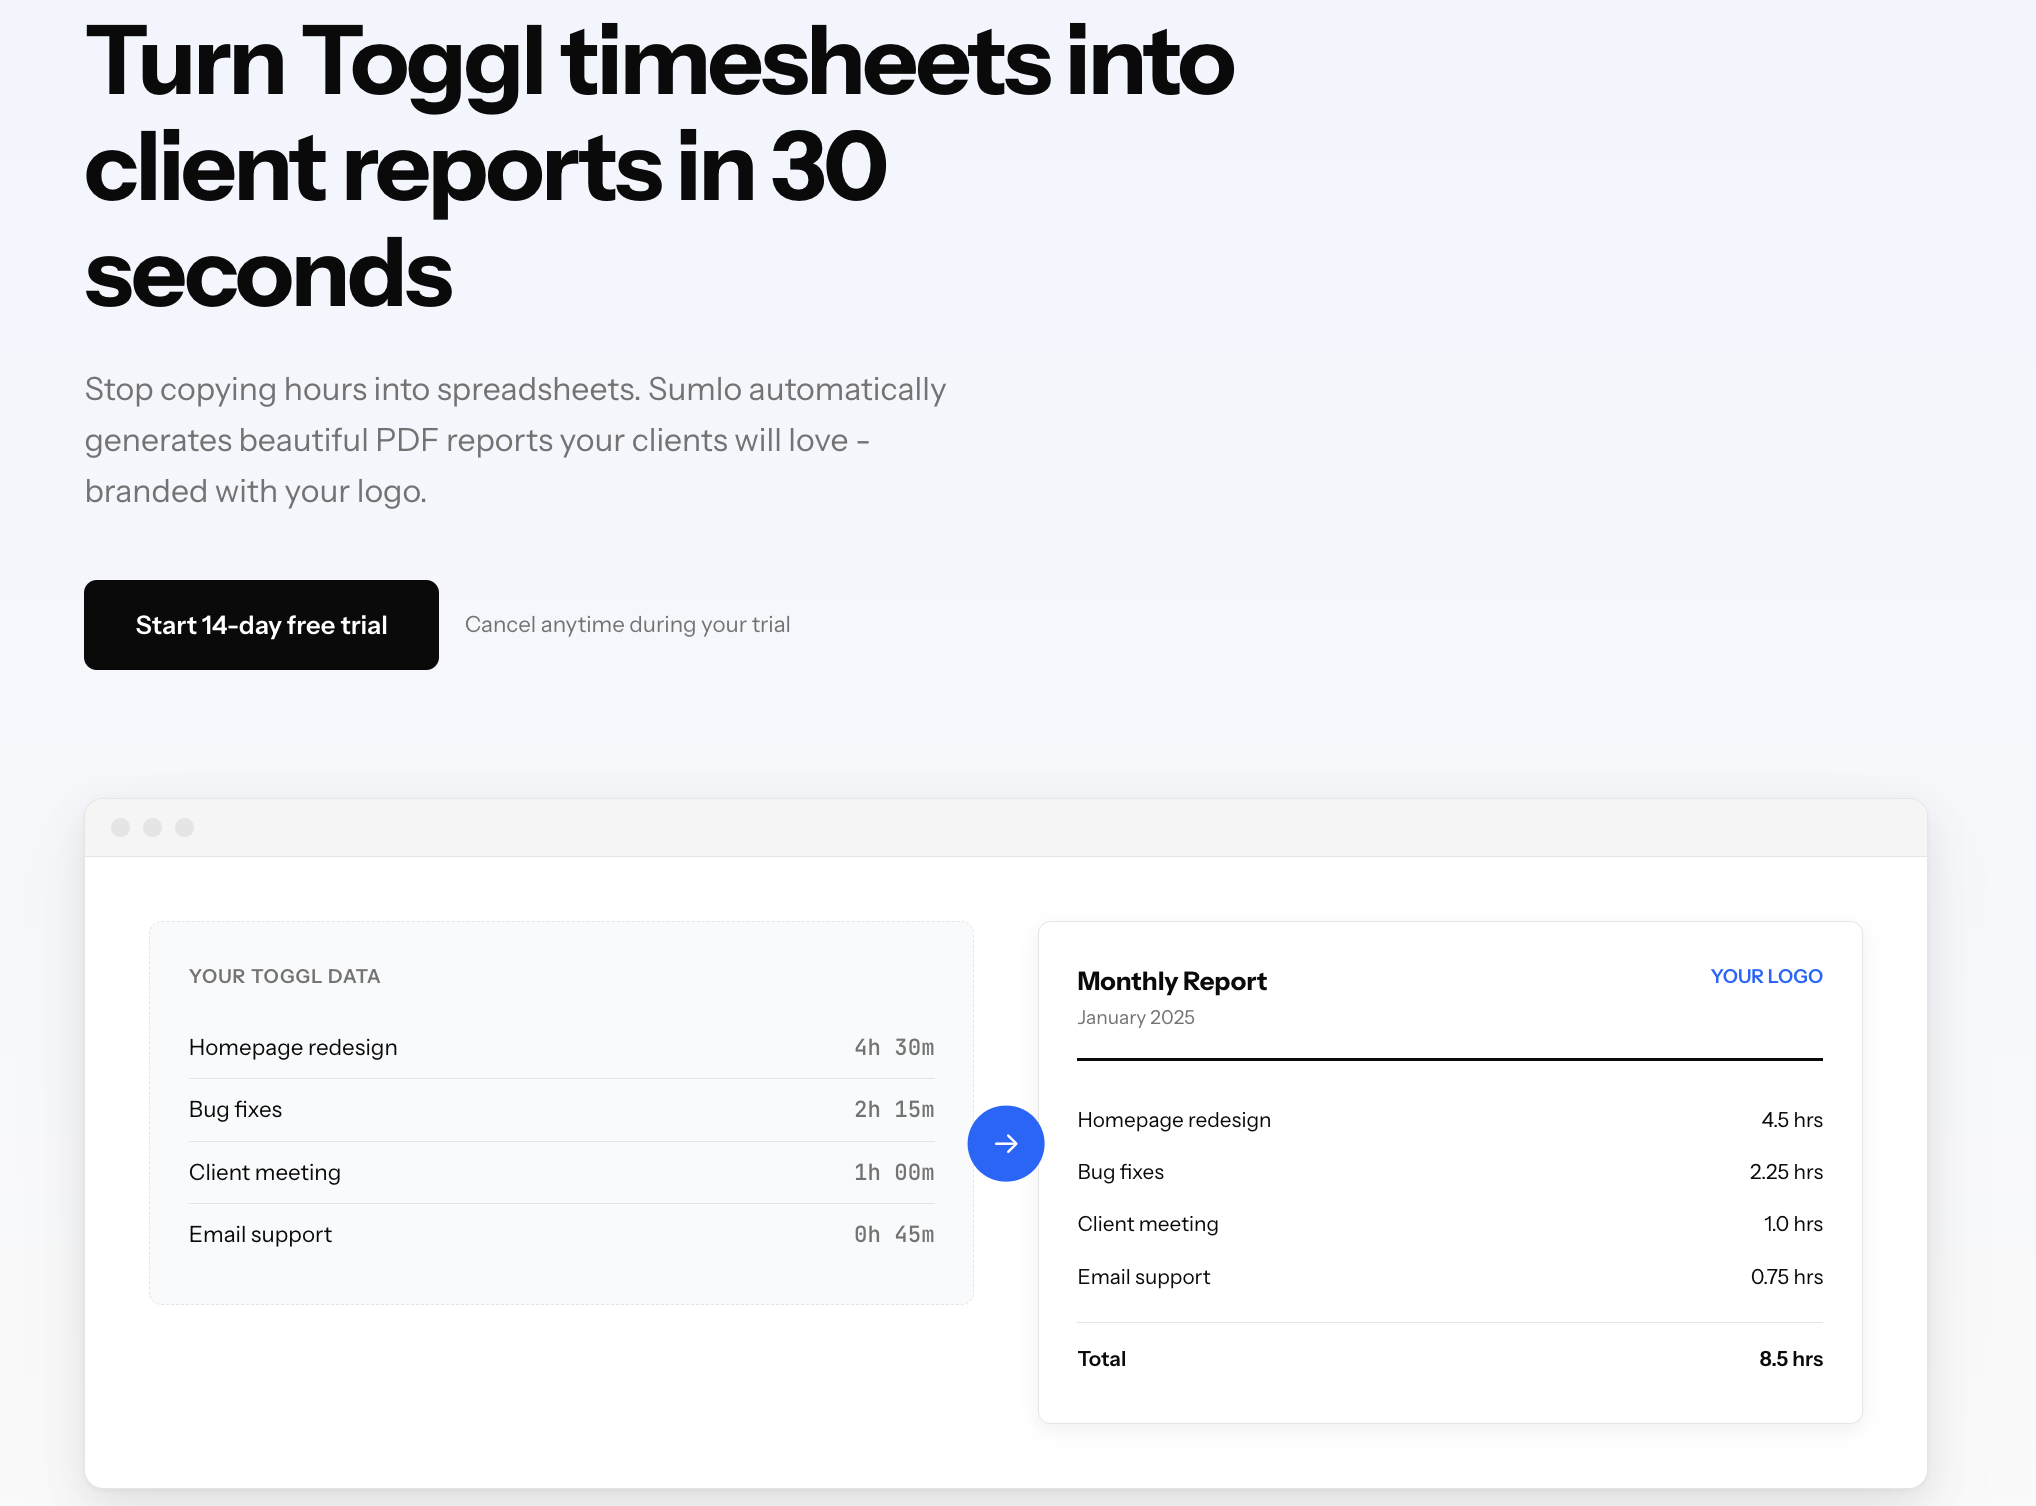The height and width of the screenshot is (1506, 2036).
Task: Click the 4.5 hrs value
Action: pos(1792,1120)
